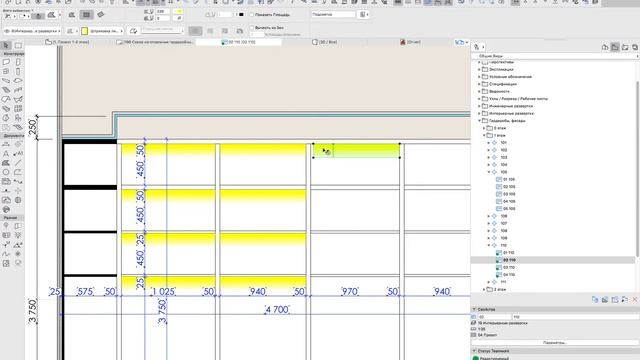Choose the polygonal fill geometry method icon
This screenshot has width=640, height=360.
(72, 15)
